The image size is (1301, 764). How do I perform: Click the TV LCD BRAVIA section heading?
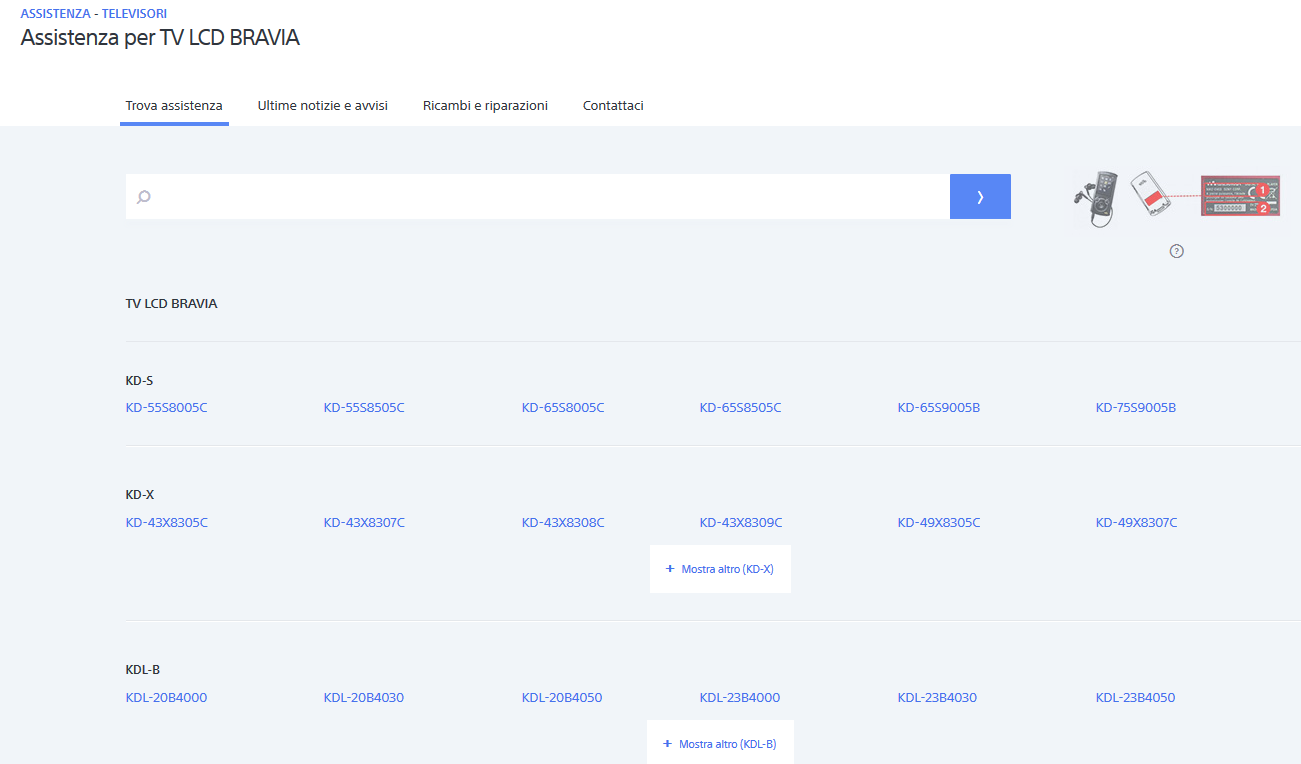[171, 304]
